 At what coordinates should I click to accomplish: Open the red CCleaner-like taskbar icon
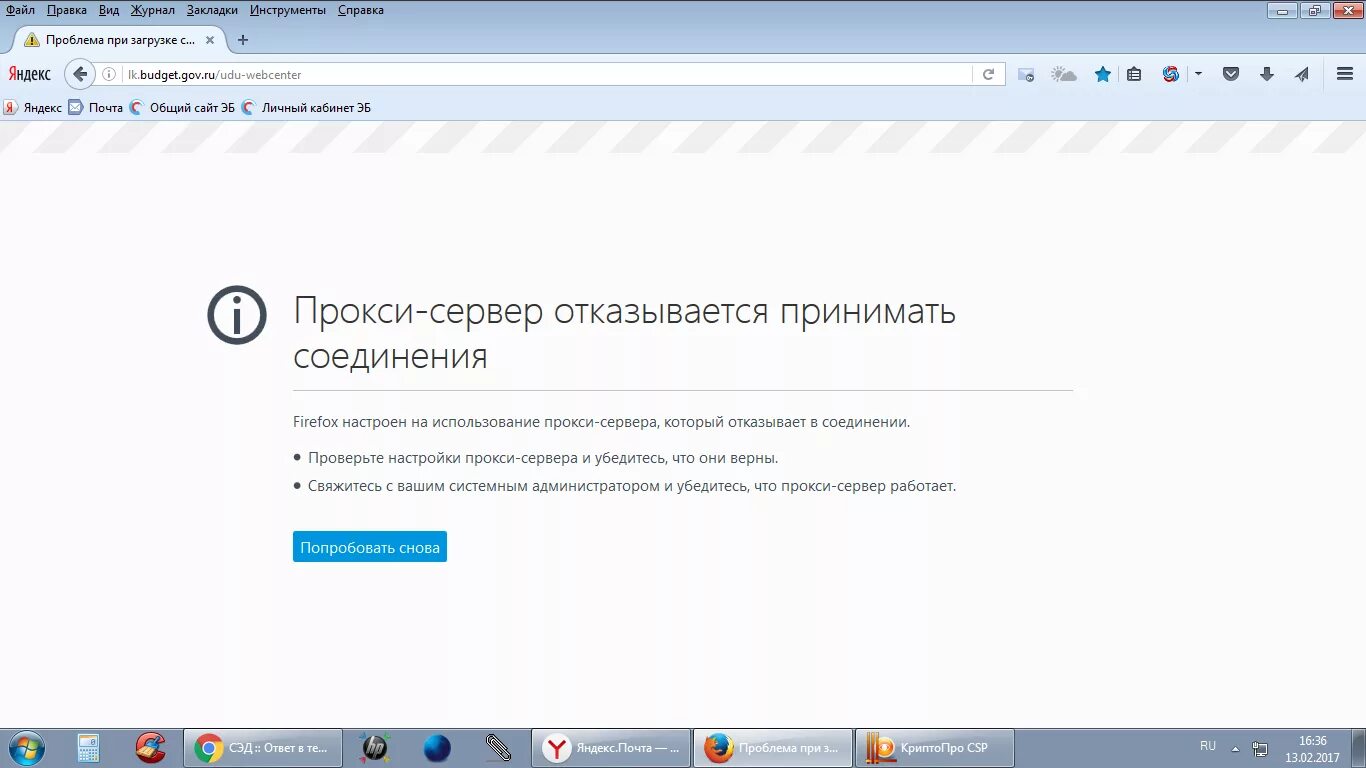tap(150, 748)
